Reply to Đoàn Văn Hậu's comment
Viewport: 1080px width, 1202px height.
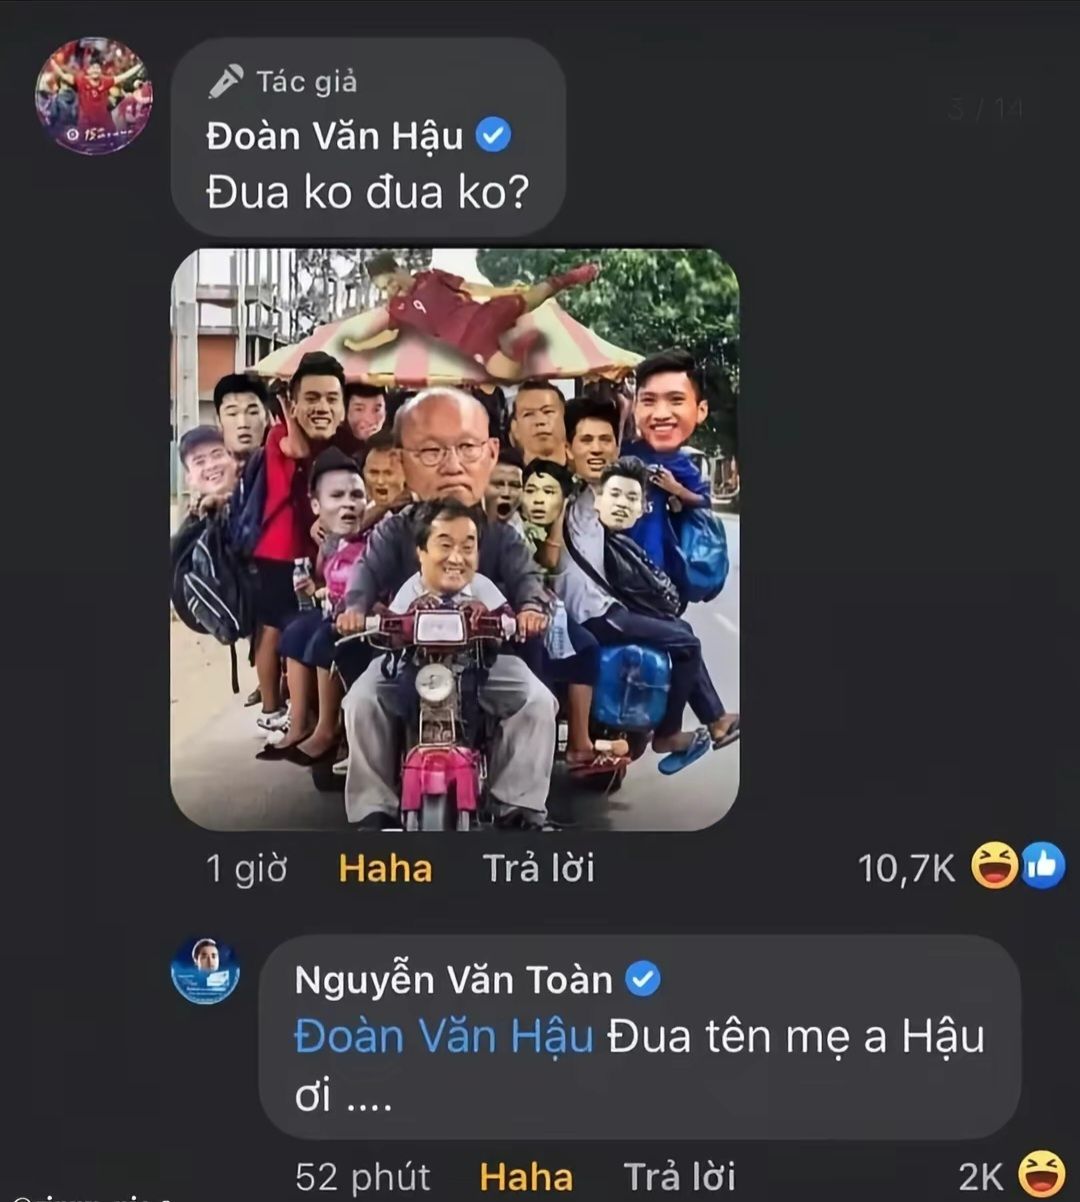(x=539, y=868)
